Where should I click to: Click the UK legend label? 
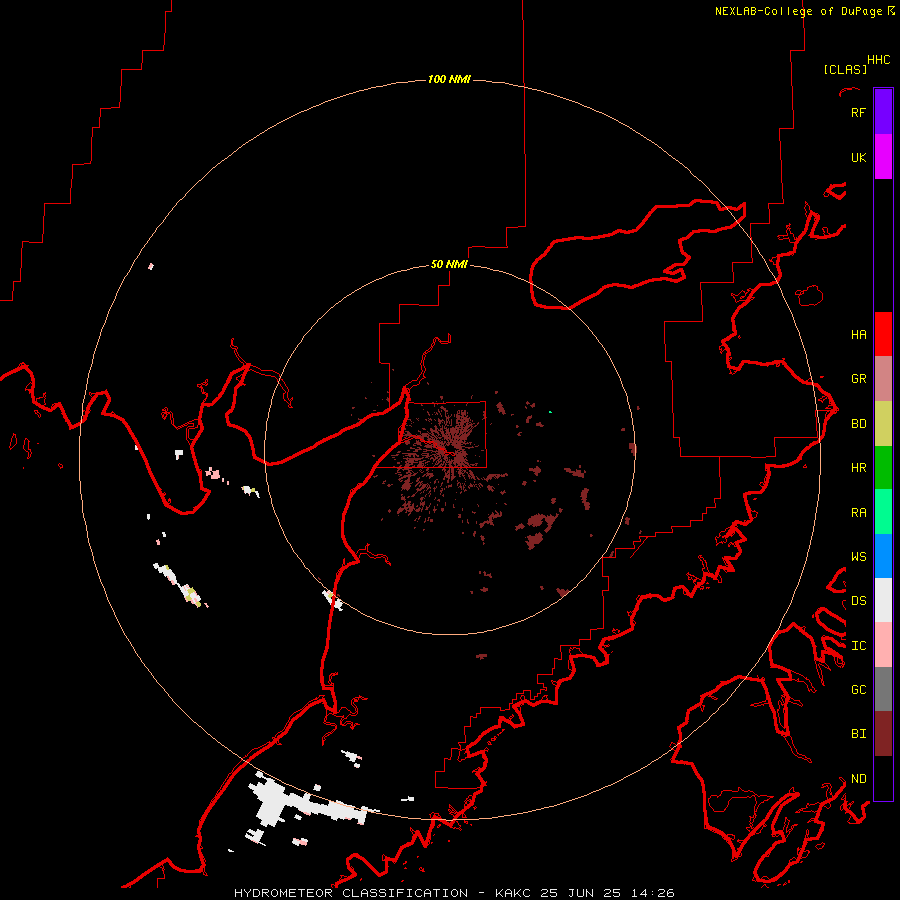click(858, 157)
